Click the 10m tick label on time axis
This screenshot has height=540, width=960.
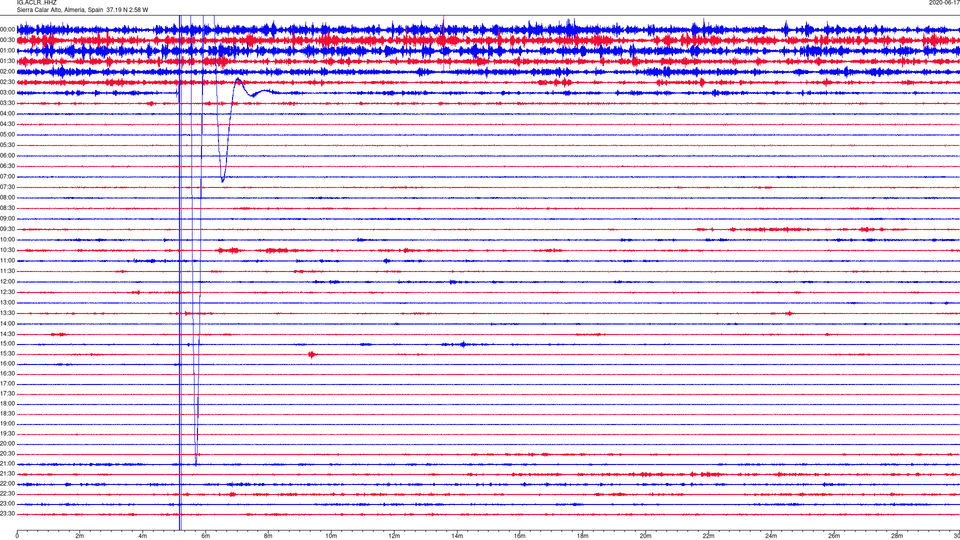tap(331, 536)
